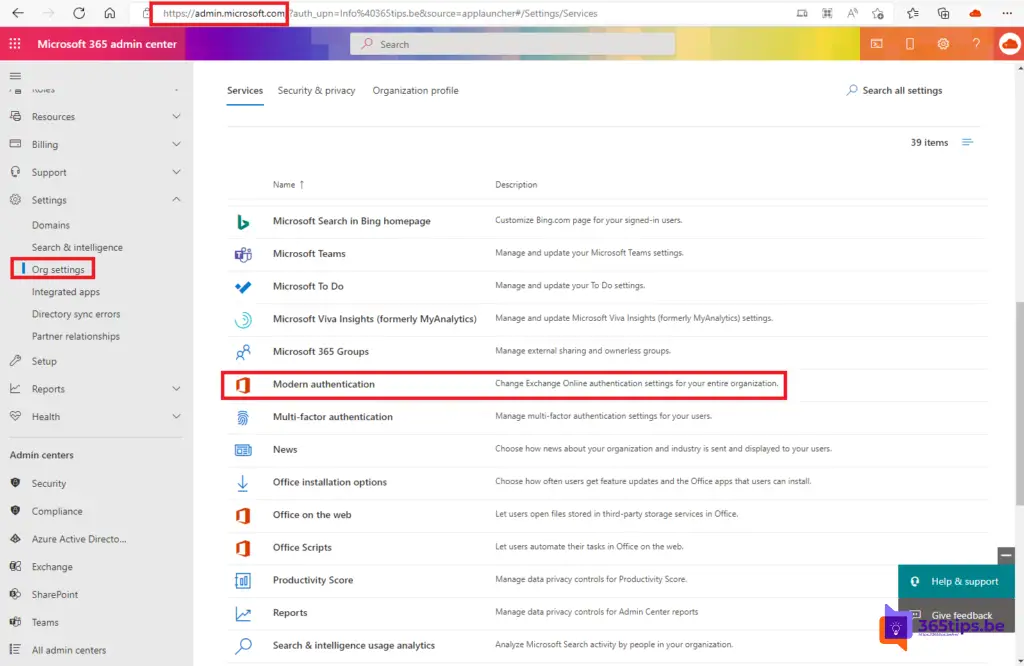Screen dimensions: 1024x666
Task: Click the app launcher waffle icon
Action: pyautogui.click(x=14, y=44)
